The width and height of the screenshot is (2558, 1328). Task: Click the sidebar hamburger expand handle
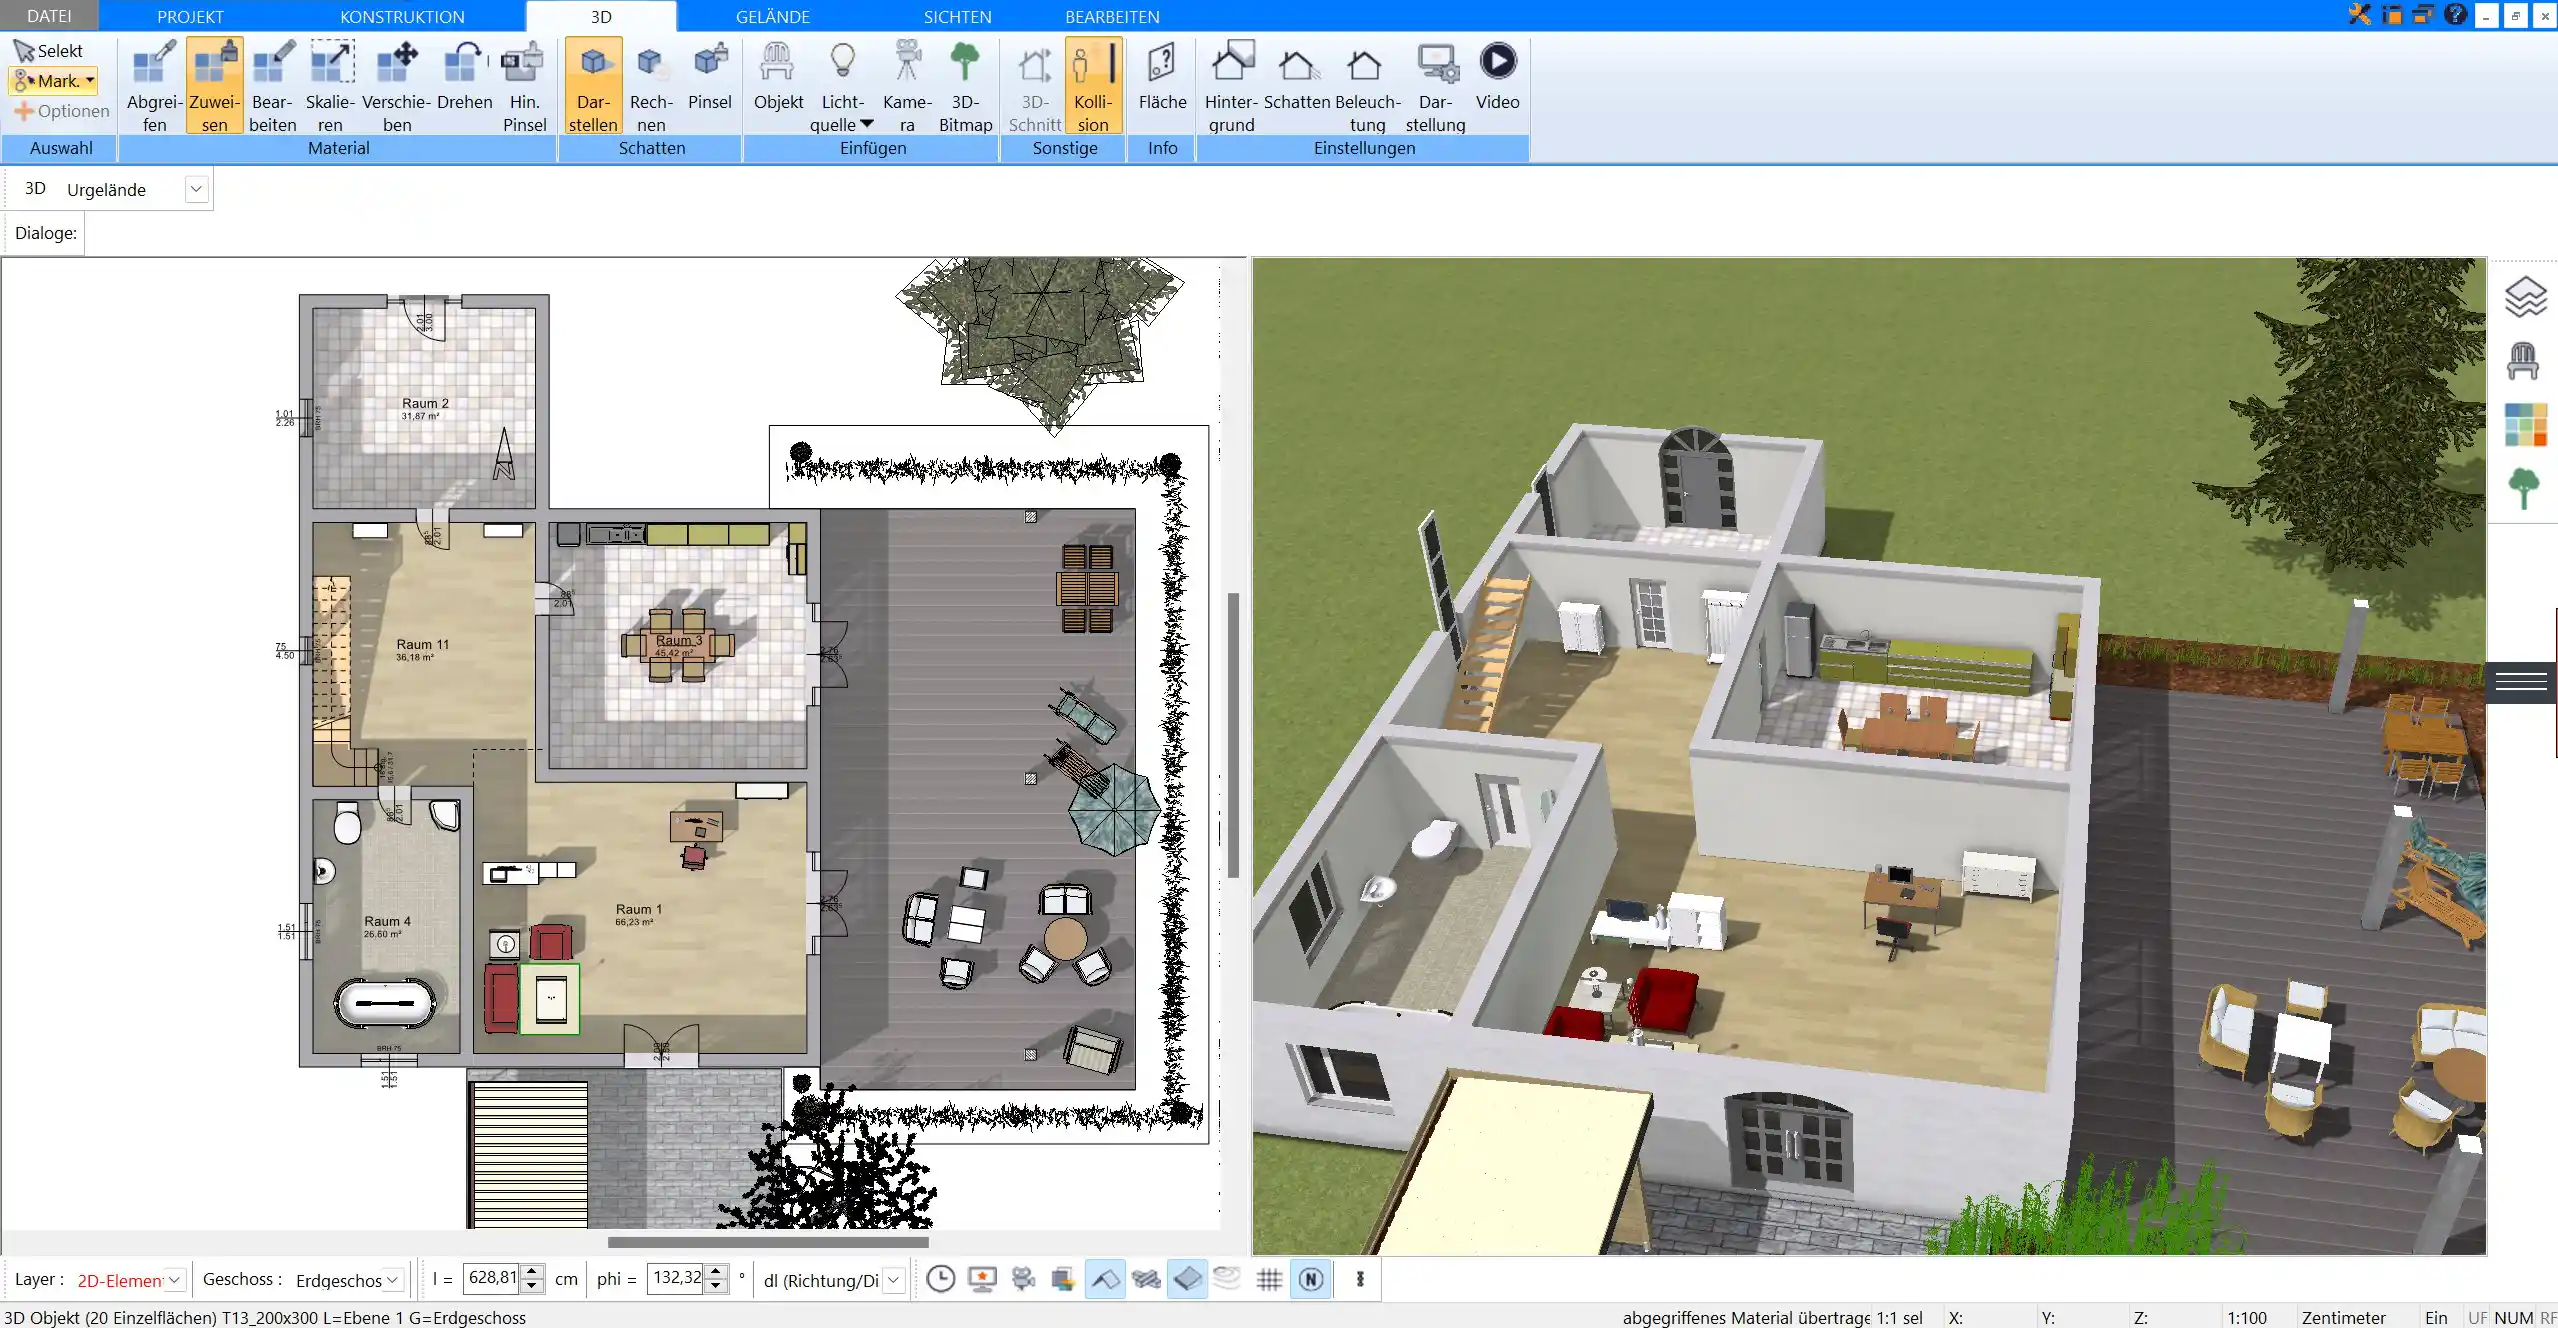[2521, 682]
